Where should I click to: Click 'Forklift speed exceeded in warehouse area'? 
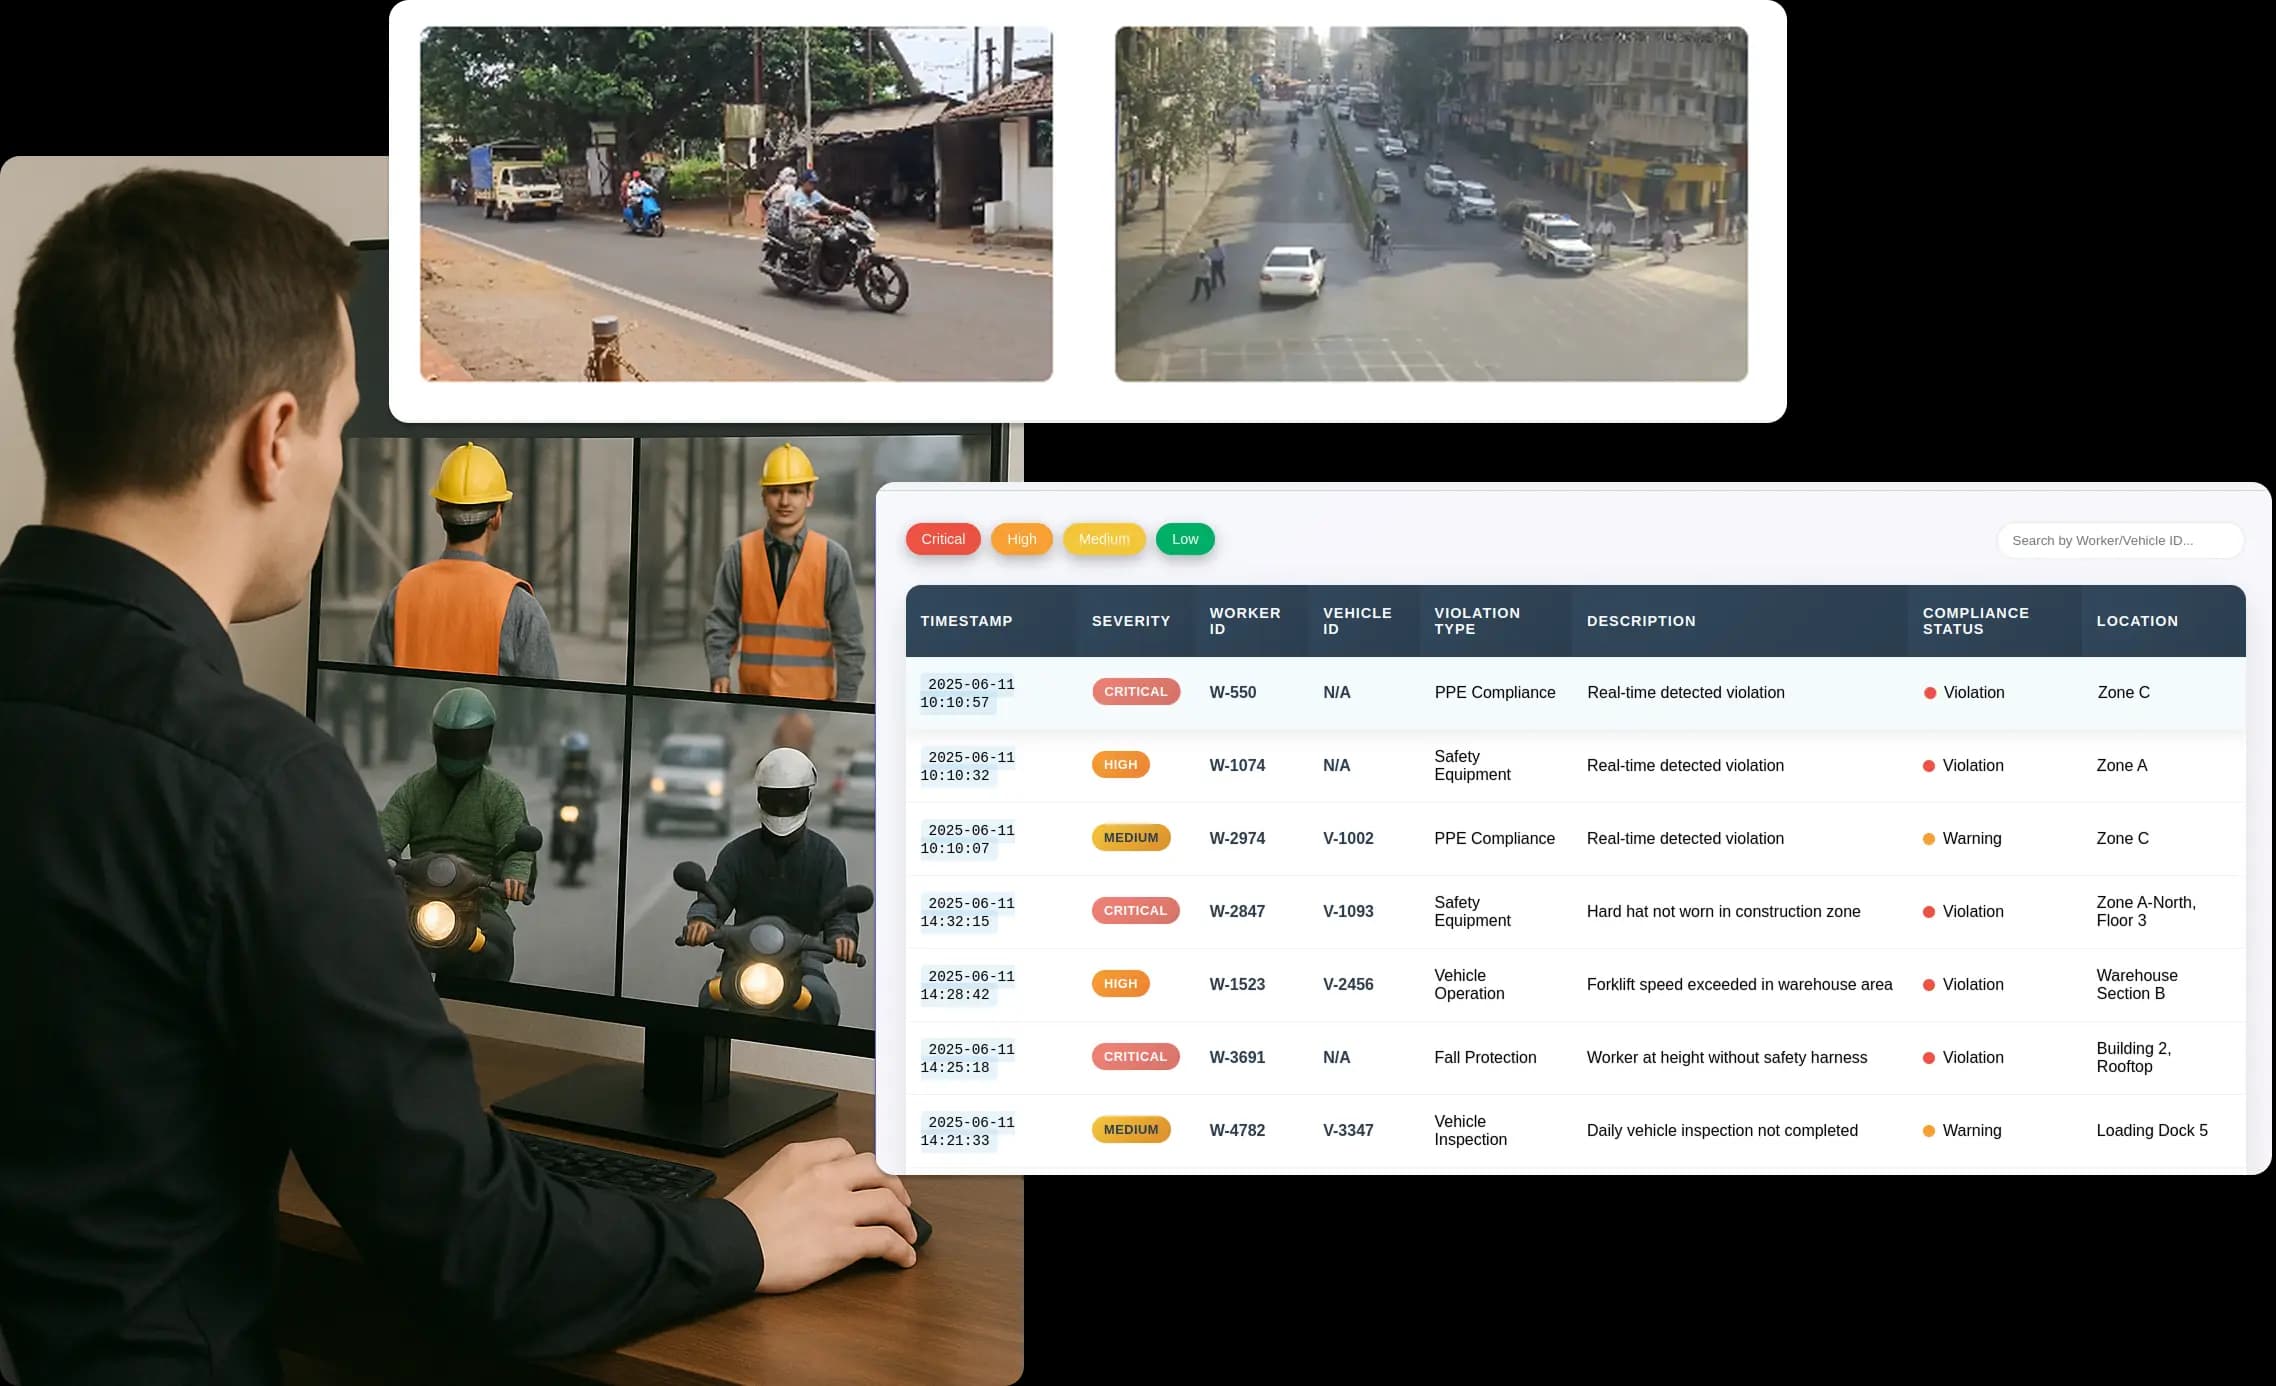(1739, 984)
